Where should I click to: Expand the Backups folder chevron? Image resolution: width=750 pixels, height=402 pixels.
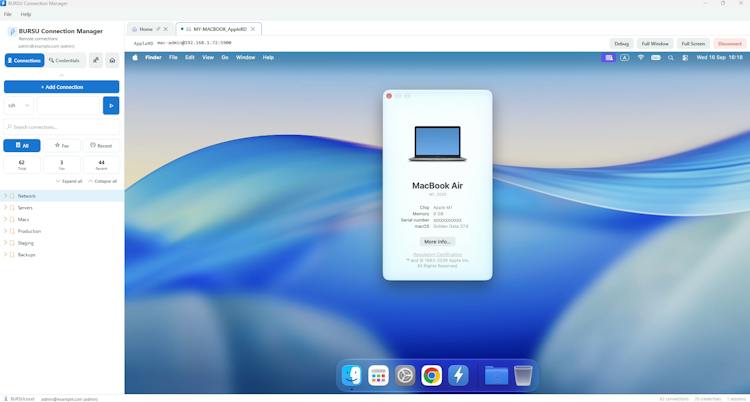coord(5,255)
